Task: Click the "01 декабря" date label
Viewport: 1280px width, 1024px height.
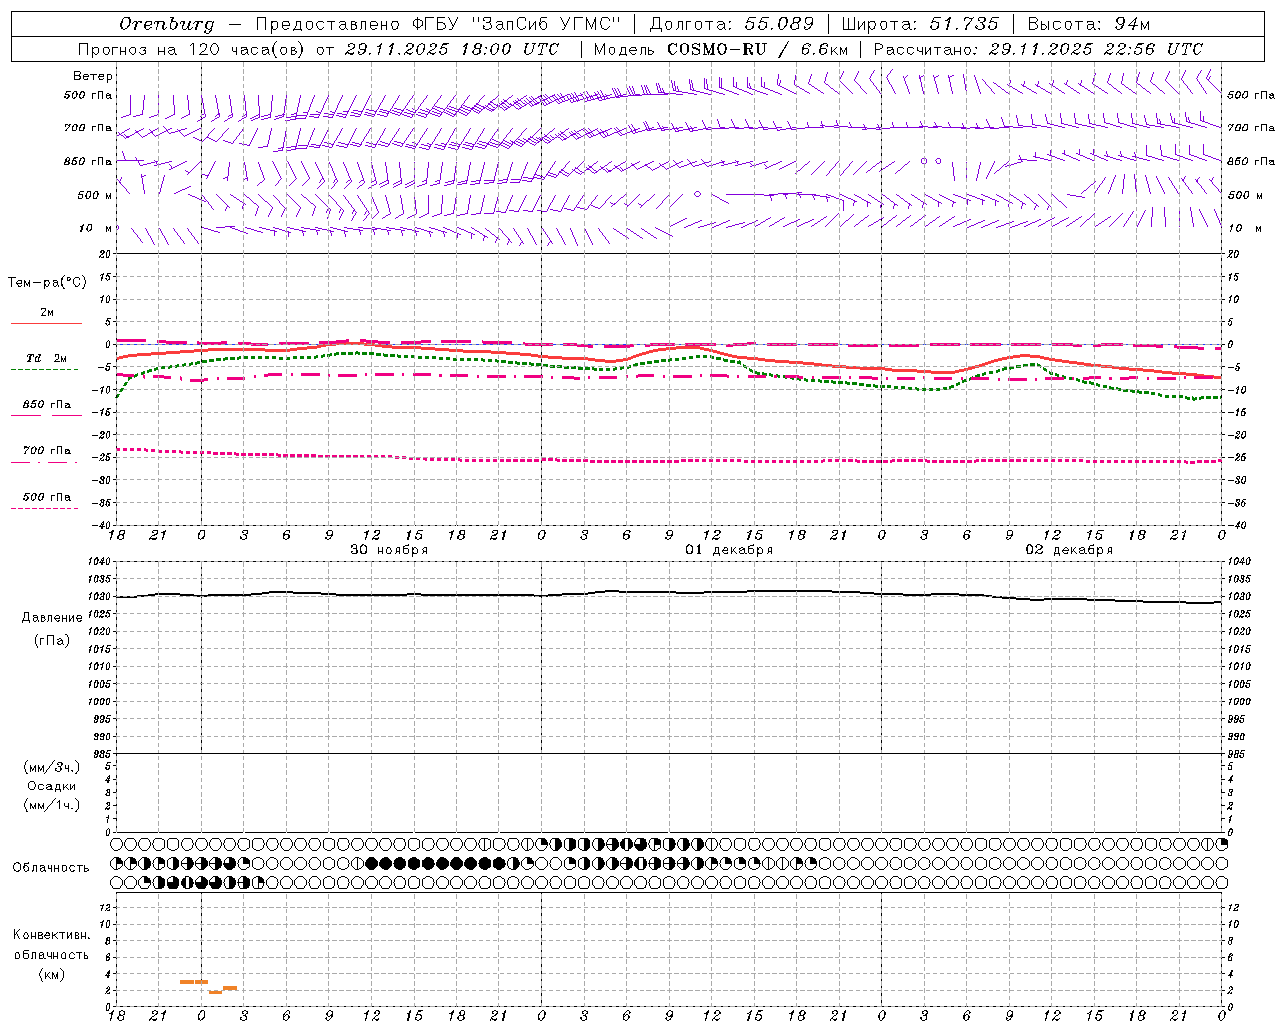Action: [x=729, y=550]
